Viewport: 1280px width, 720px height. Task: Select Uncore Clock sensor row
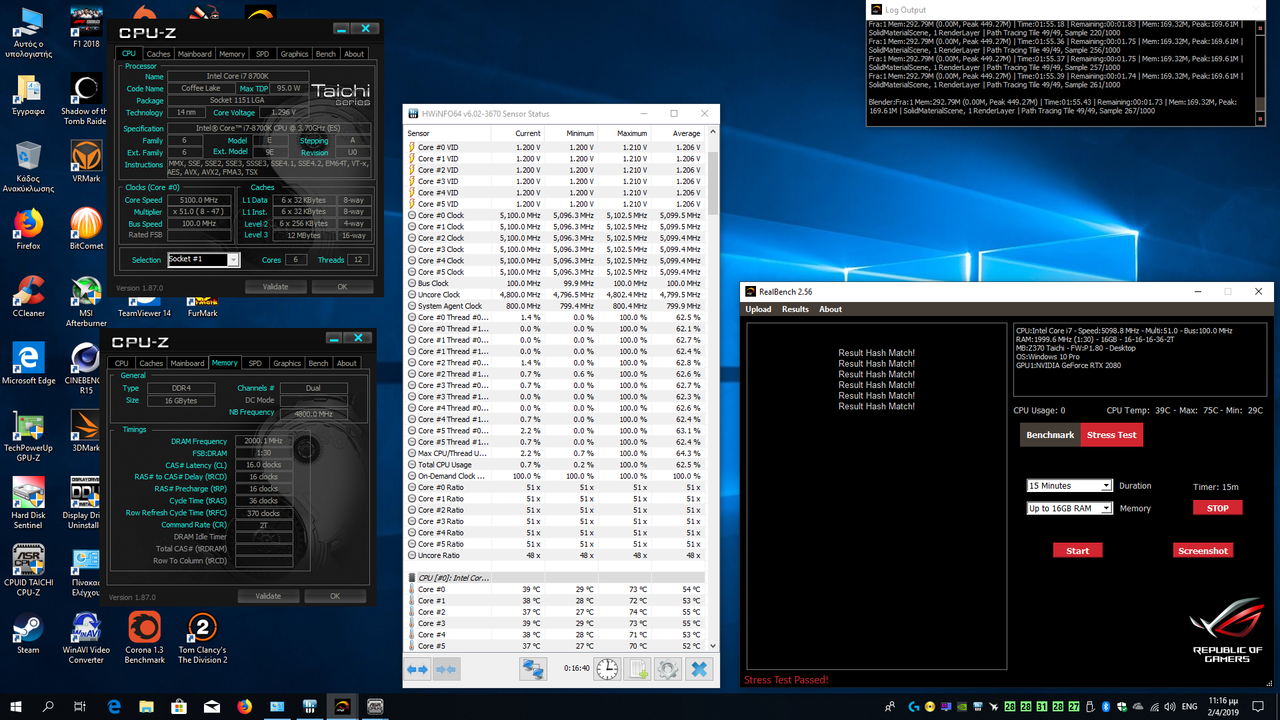pyautogui.click(x=555, y=295)
